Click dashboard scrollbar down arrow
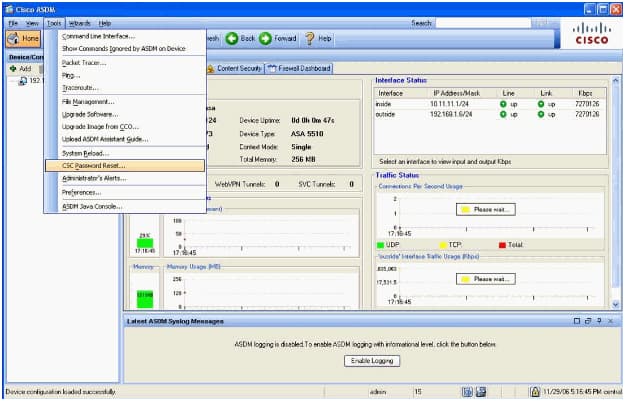This screenshot has width=625, height=401. click(x=616, y=305)
